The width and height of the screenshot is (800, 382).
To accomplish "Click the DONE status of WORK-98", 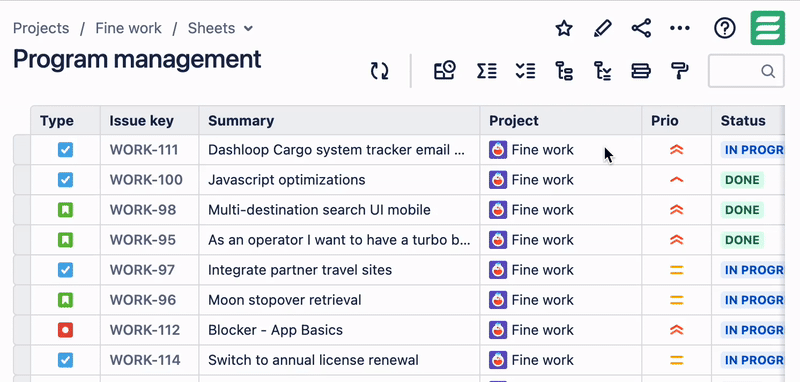I will click(742, 210).
